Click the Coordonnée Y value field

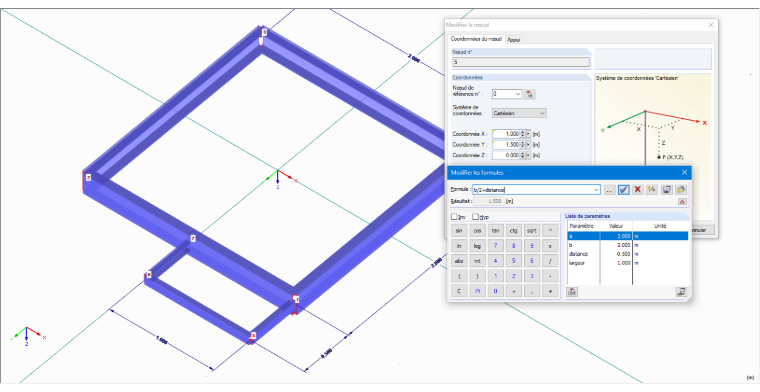click(x=506, y=144)
